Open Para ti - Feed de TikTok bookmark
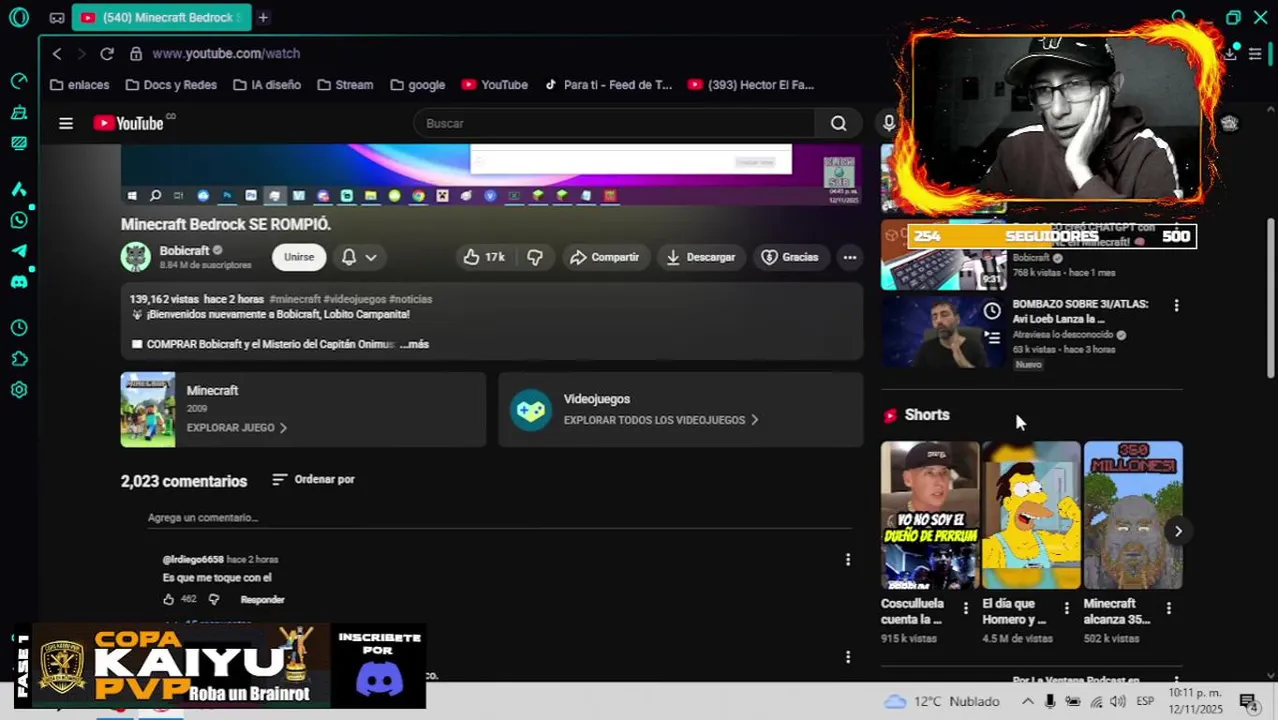 click(x=608, y=85)
